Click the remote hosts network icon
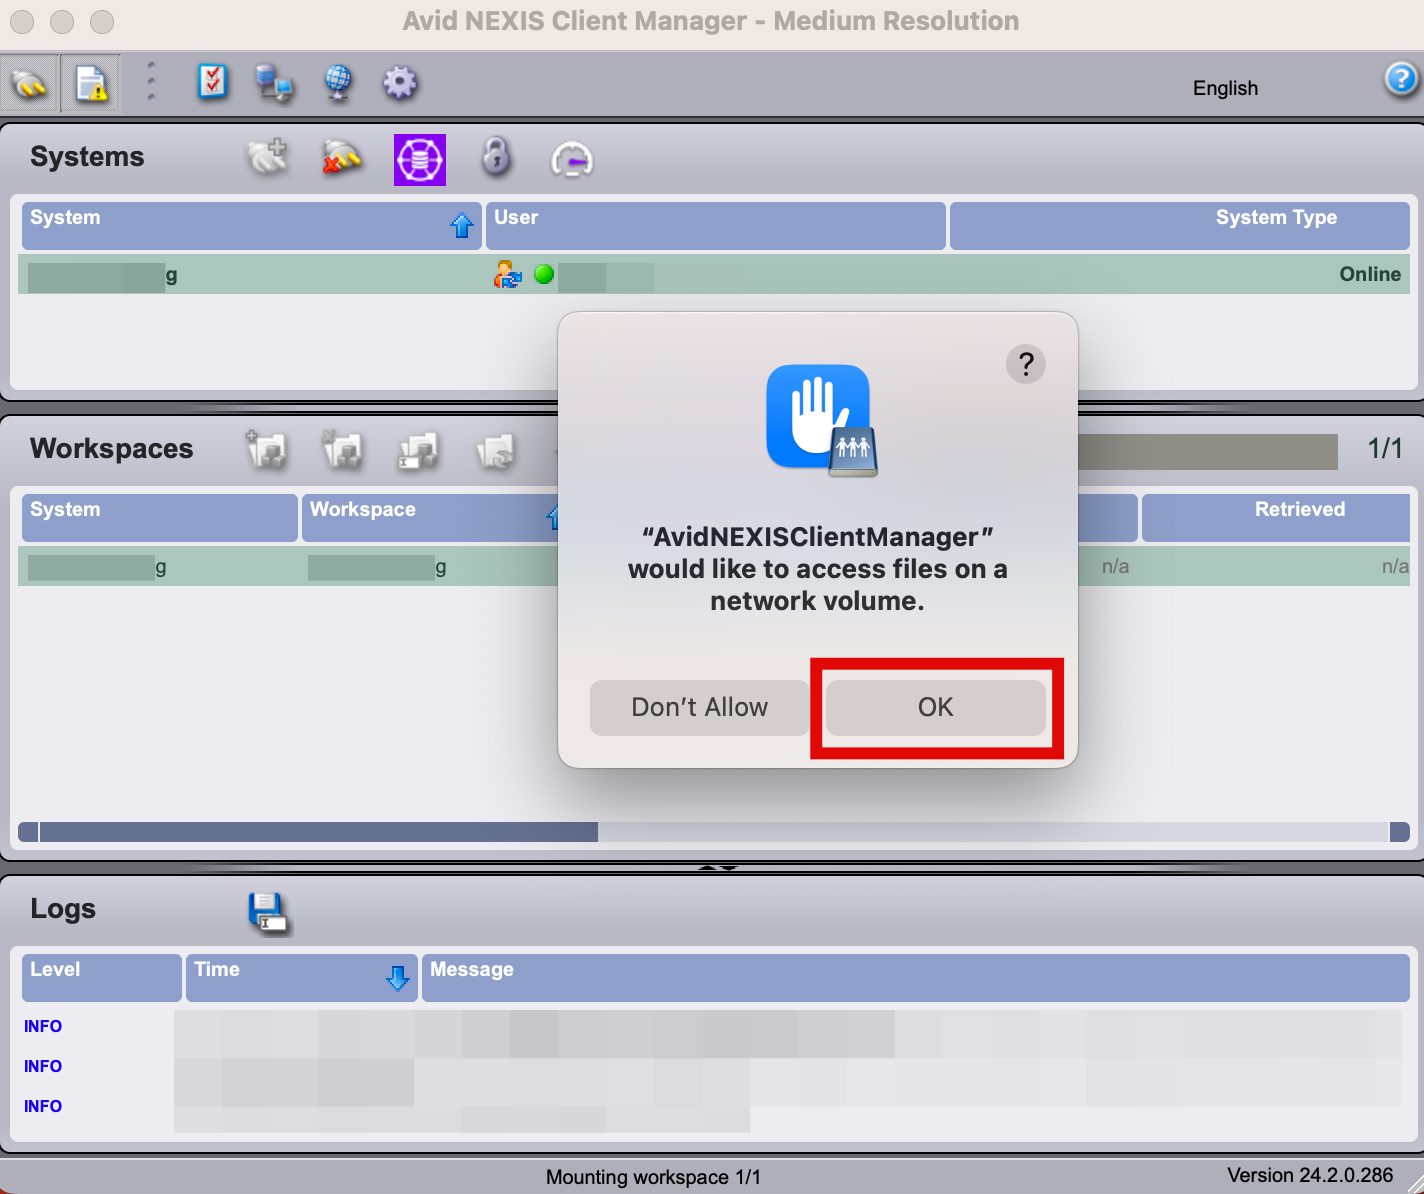Viewport: 1424px width, 1194px height. 276,84
